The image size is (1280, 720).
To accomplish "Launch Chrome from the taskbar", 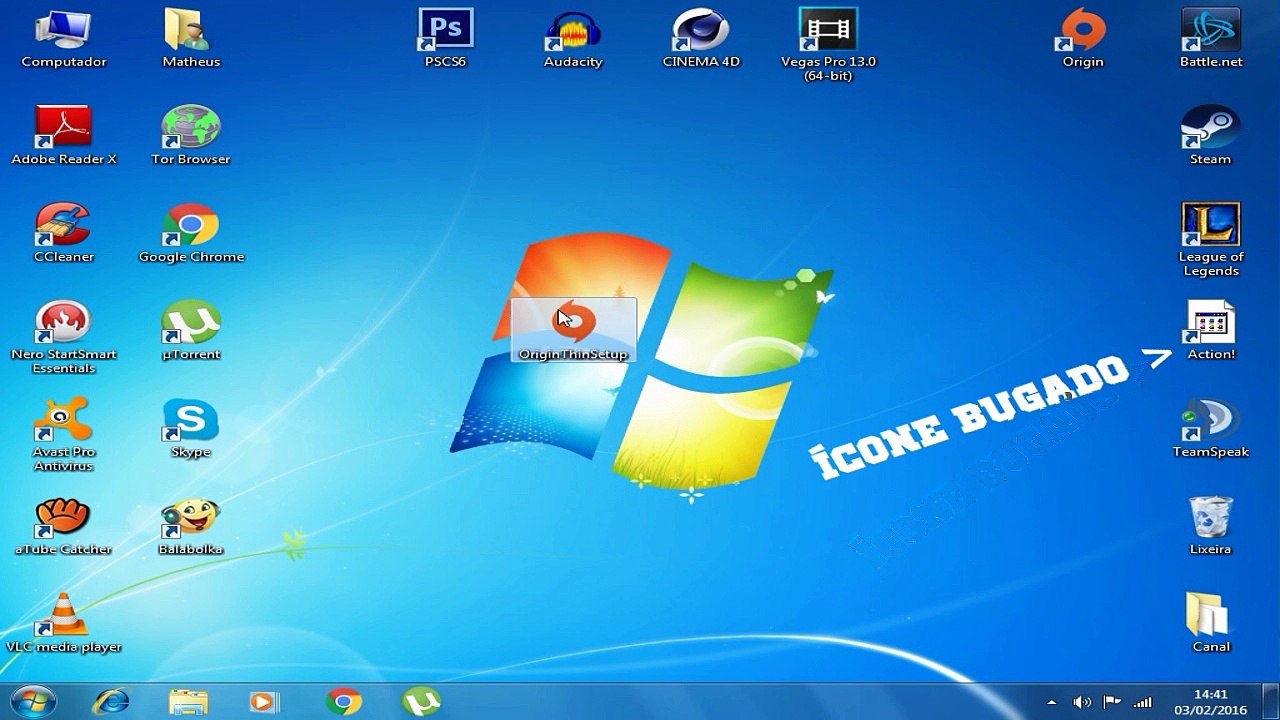I will (343, 701).
